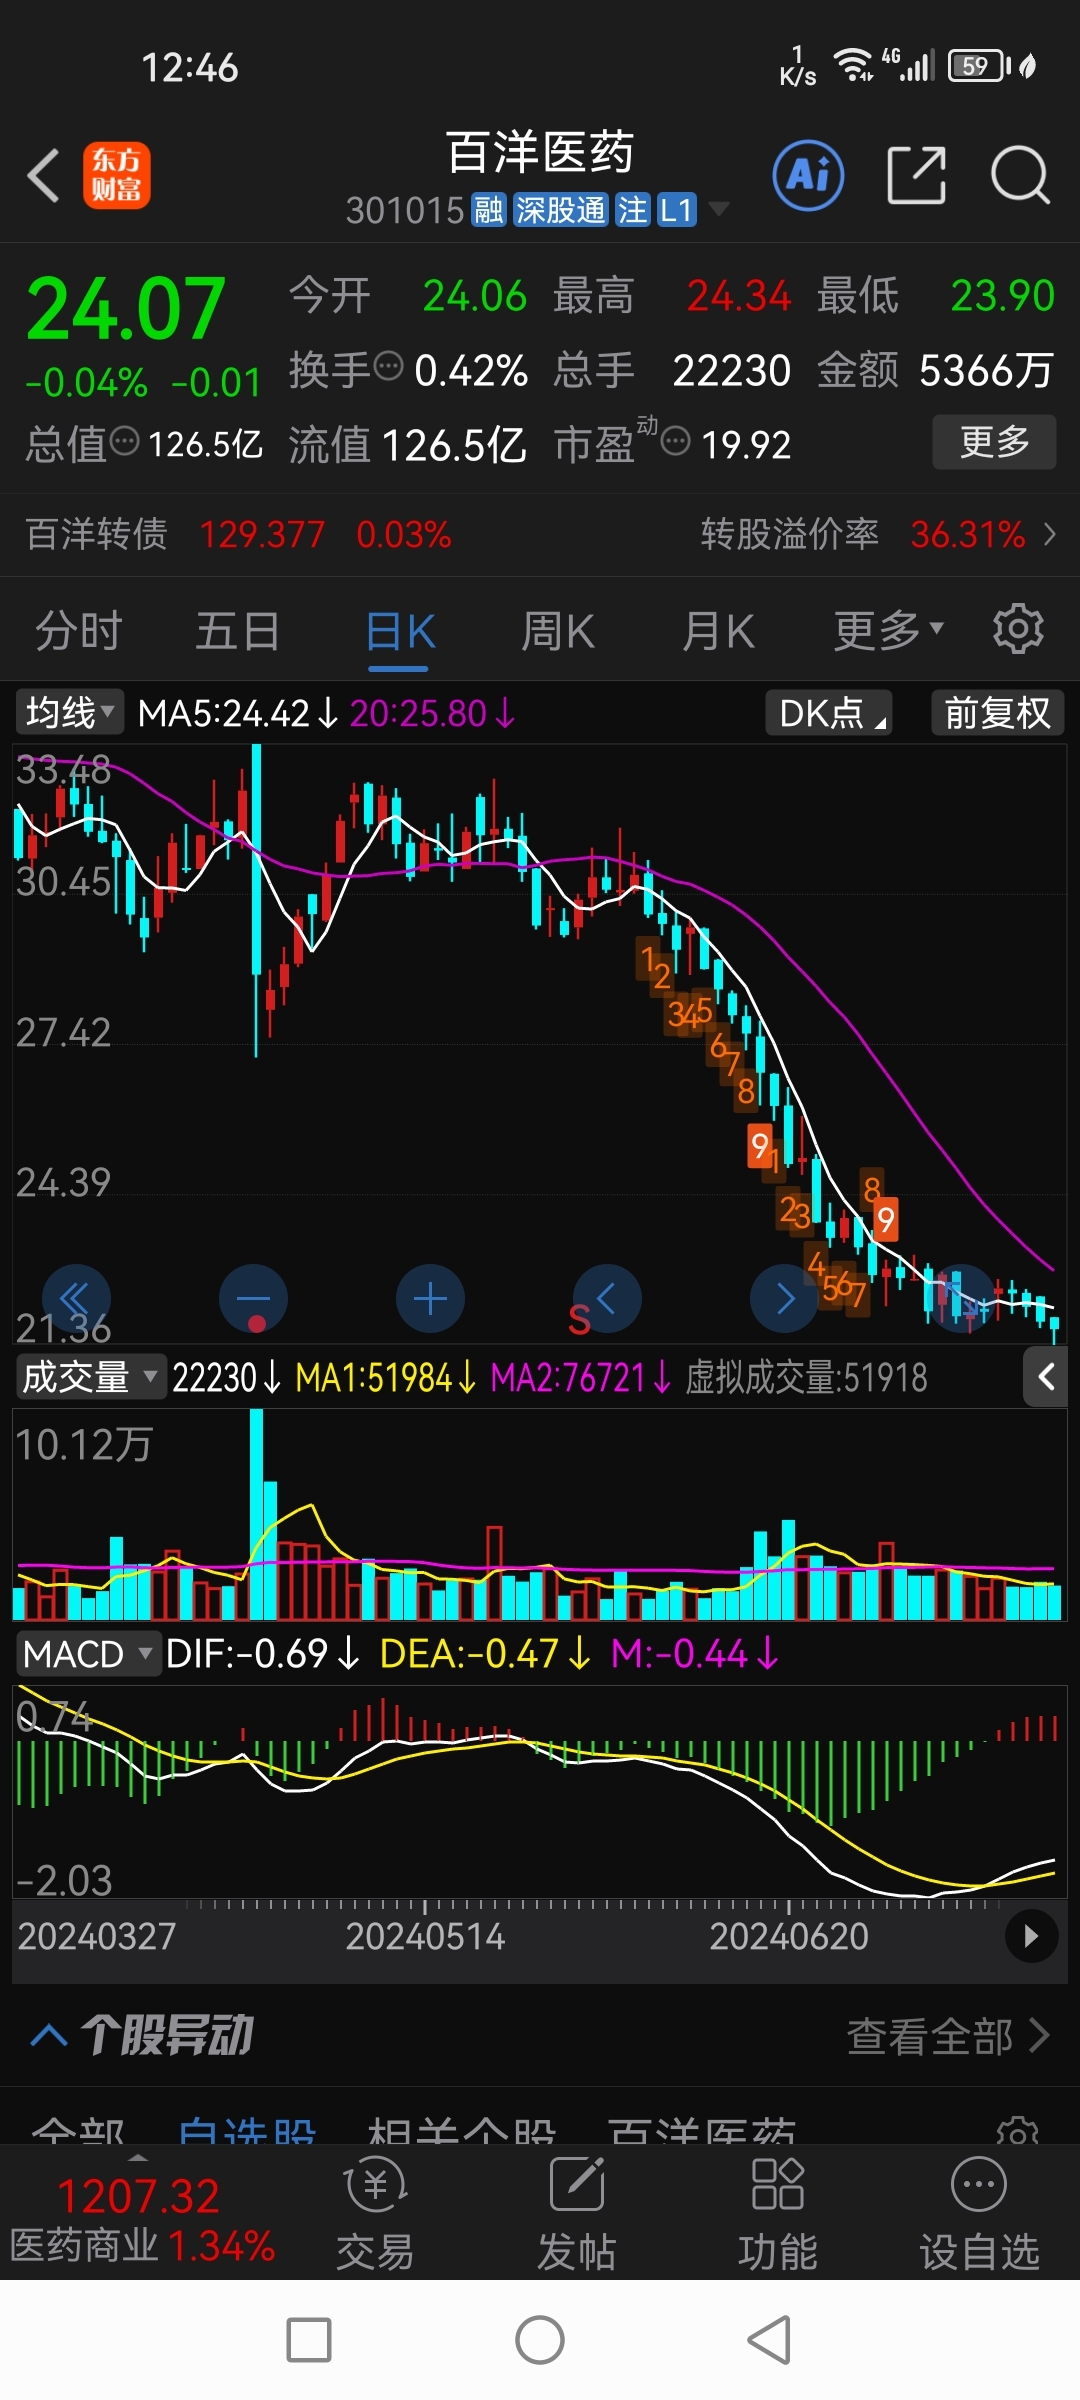Tap Android home circle button
Image resolution: width=1080 pixels, height=2400 pixels.
pyautogui.click(x=540, y=2340)
